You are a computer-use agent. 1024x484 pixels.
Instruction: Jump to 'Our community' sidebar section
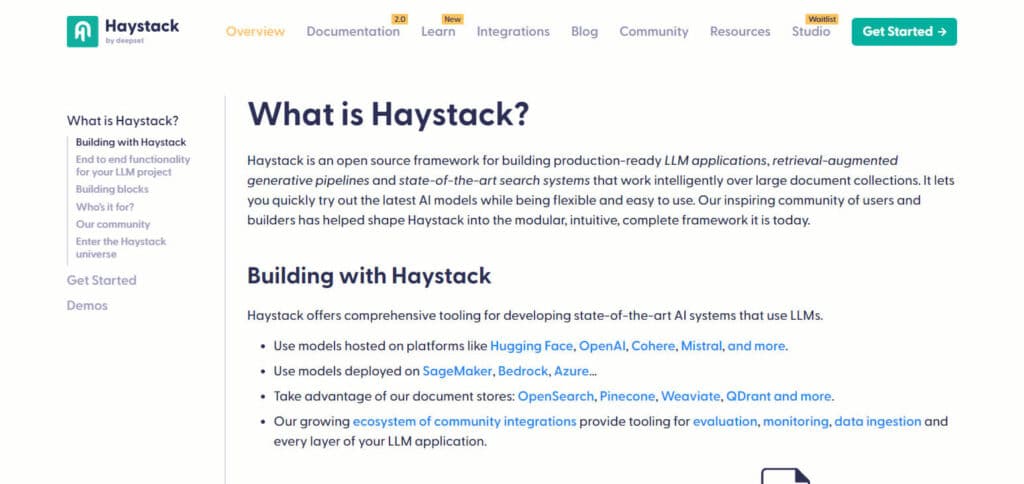(x=113, y=224)
